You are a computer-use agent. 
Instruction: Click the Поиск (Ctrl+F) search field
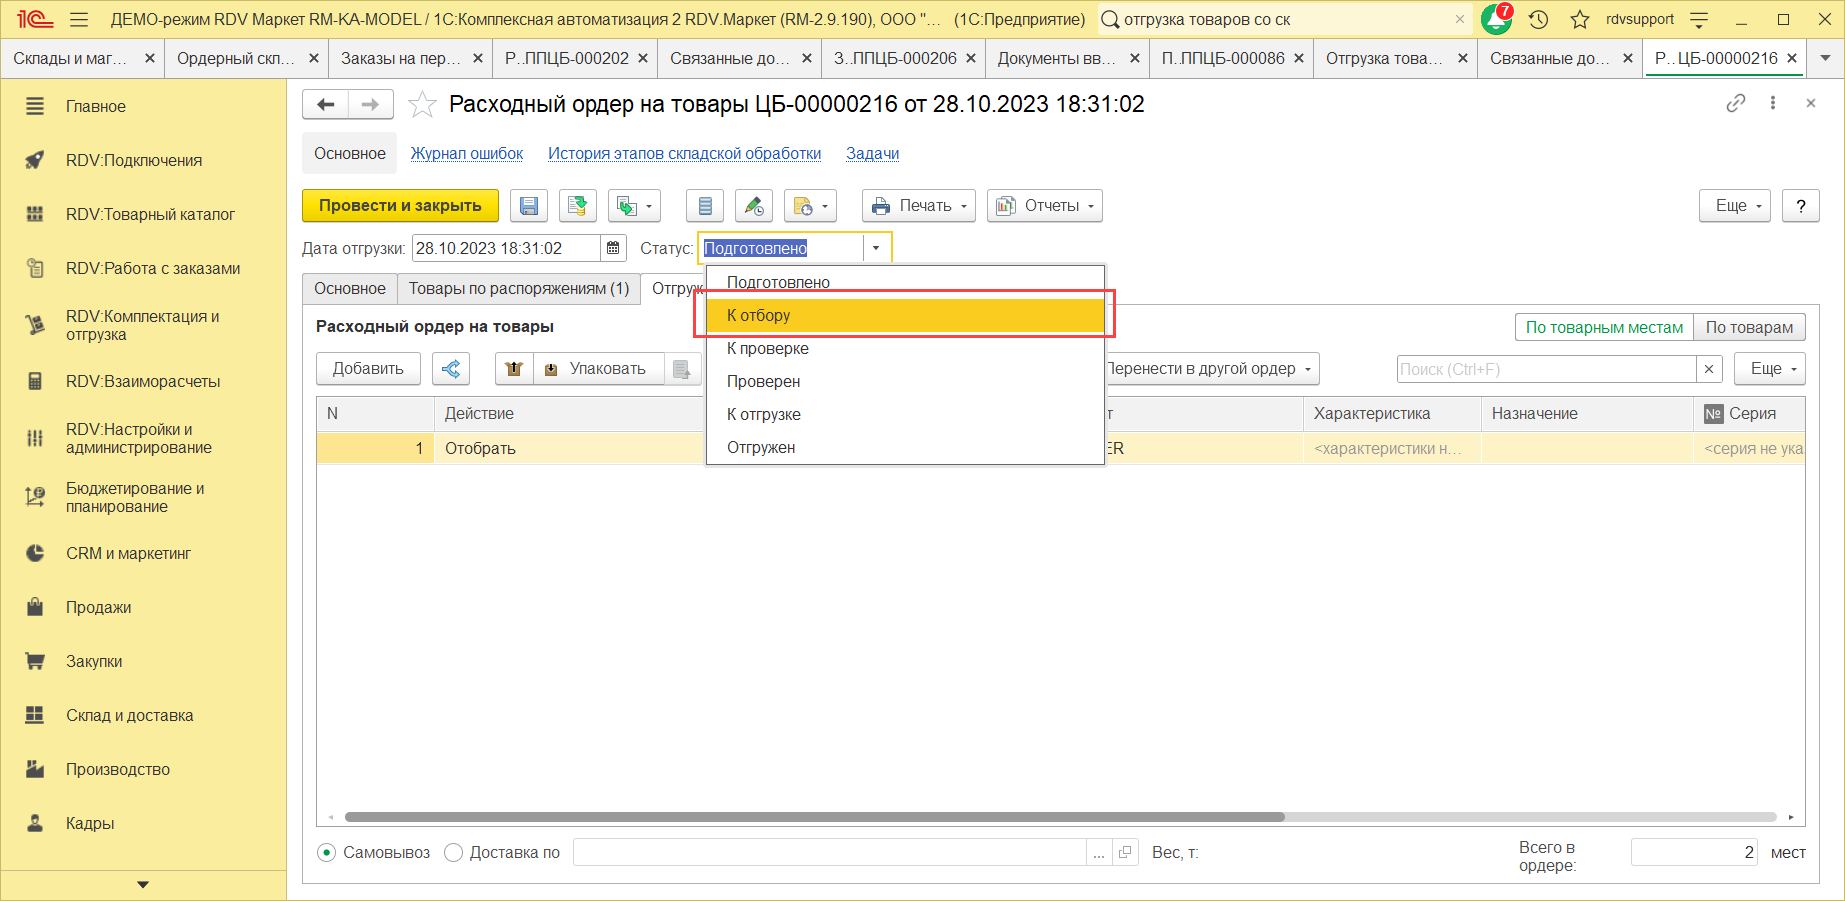[x=1546, y=369]
